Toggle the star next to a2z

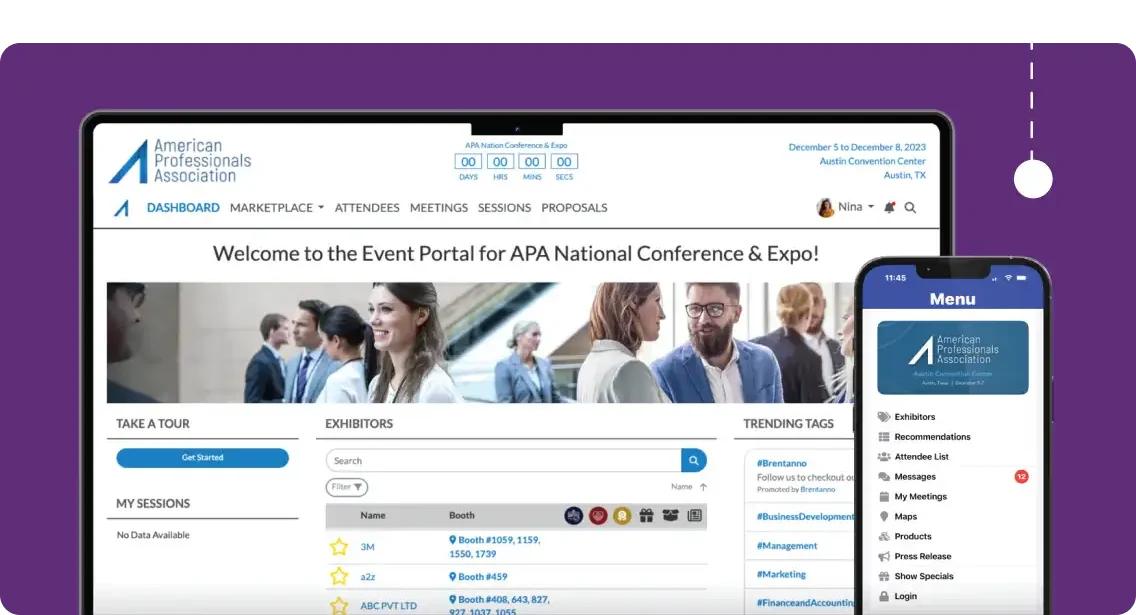pos(339,577)
